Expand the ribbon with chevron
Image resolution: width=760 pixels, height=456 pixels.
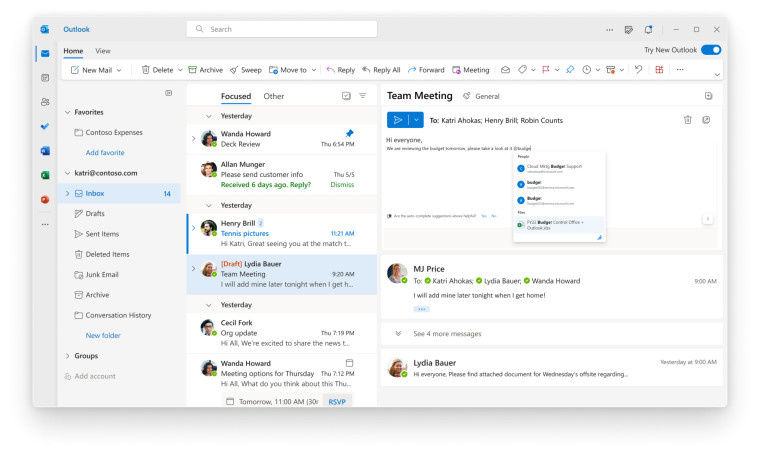[x=717, y=75]
